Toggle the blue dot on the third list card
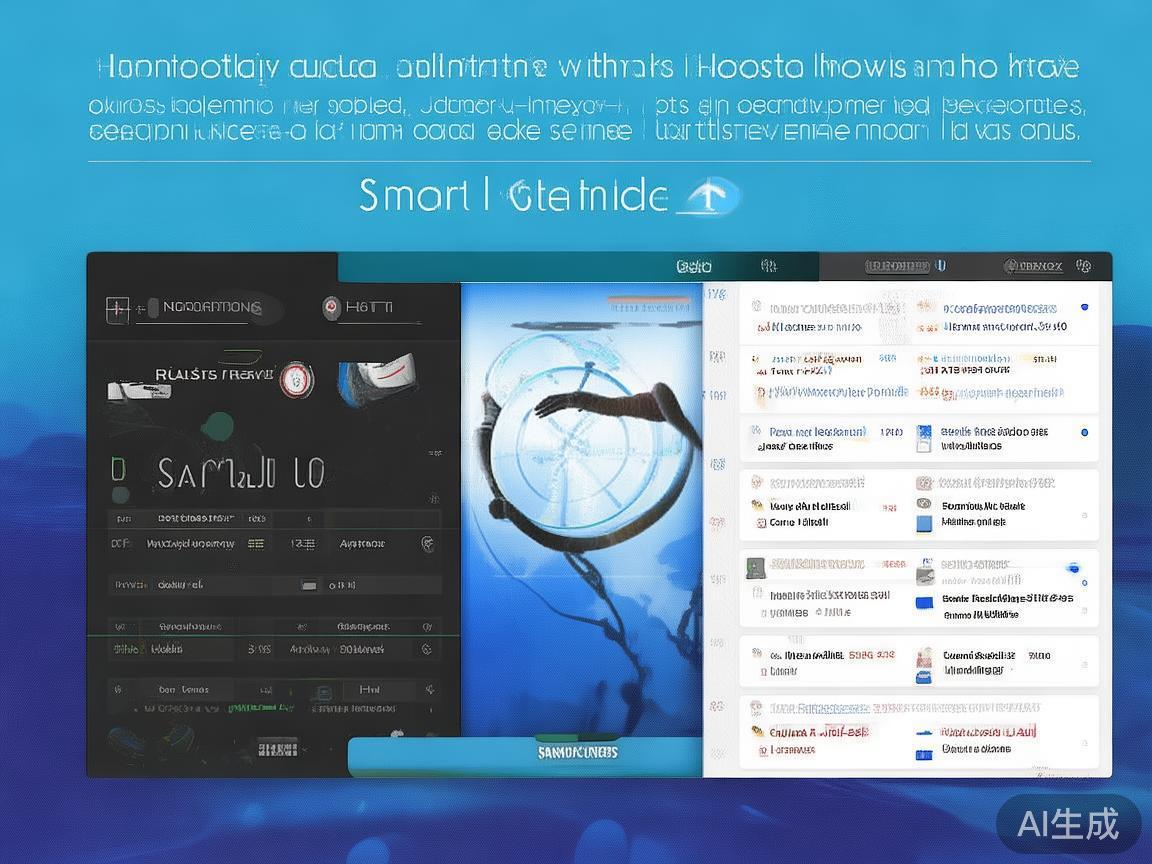This screenshot has height=864, width=1152. tap(1084, 433)
